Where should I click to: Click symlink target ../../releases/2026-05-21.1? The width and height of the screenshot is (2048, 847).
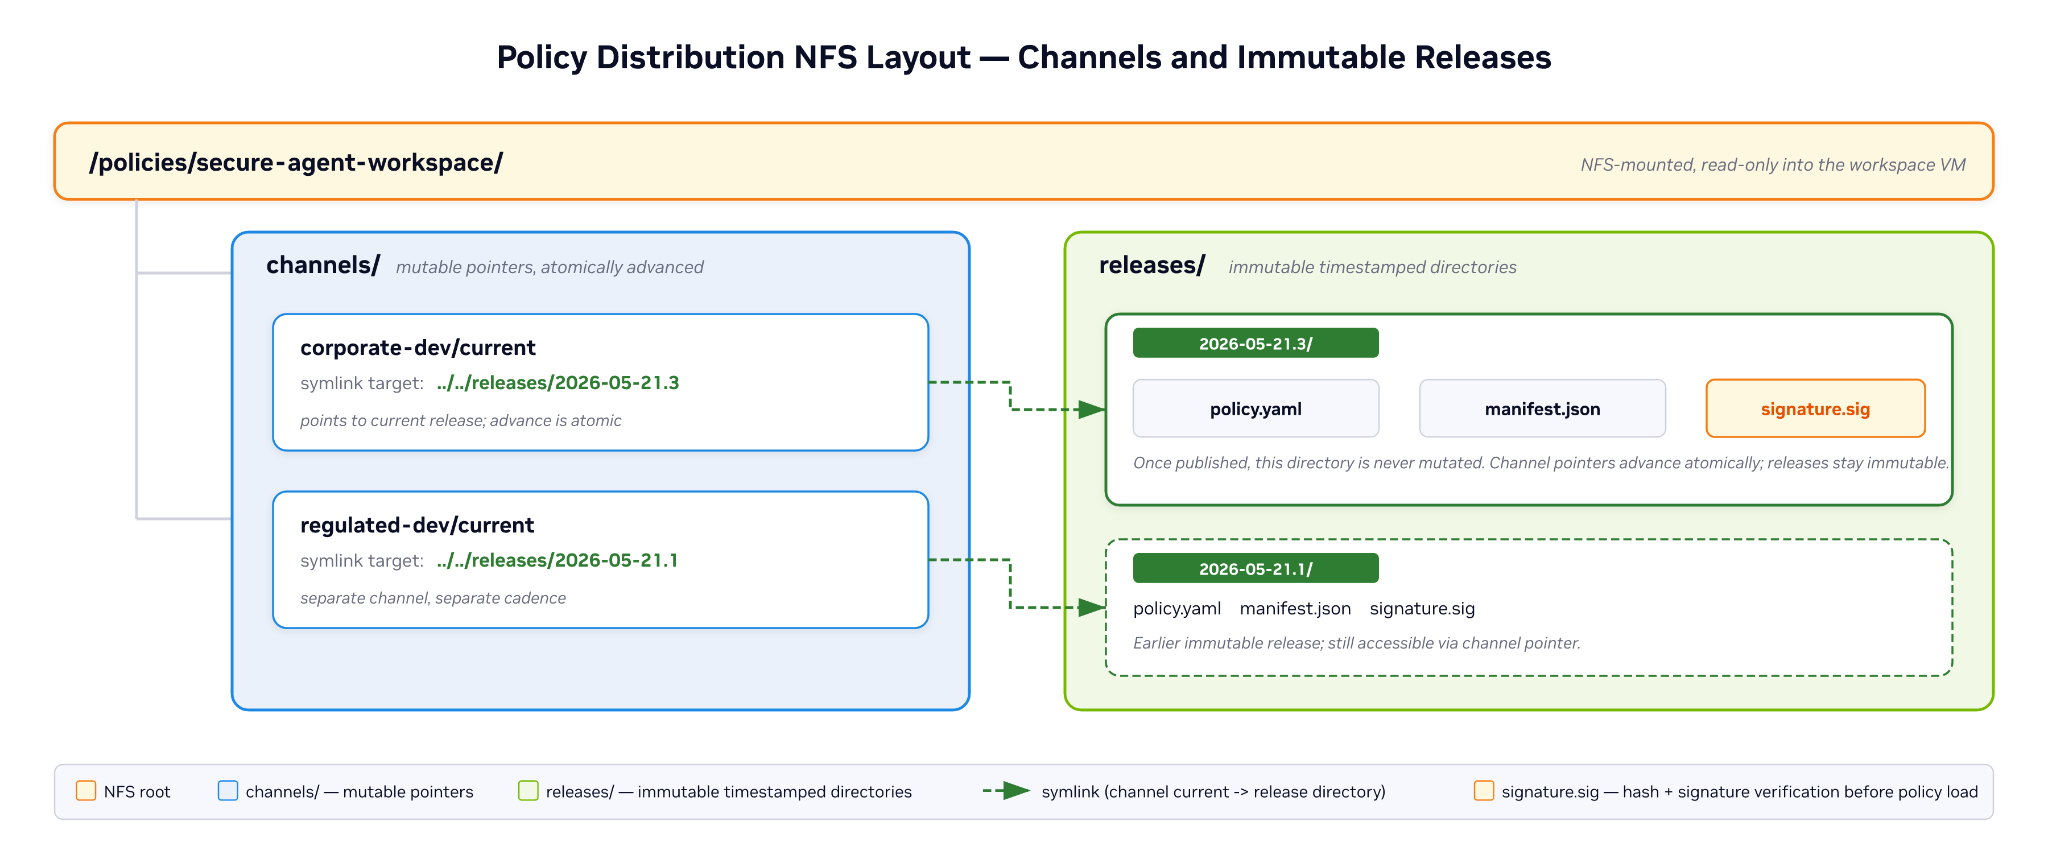coord(557,560)
